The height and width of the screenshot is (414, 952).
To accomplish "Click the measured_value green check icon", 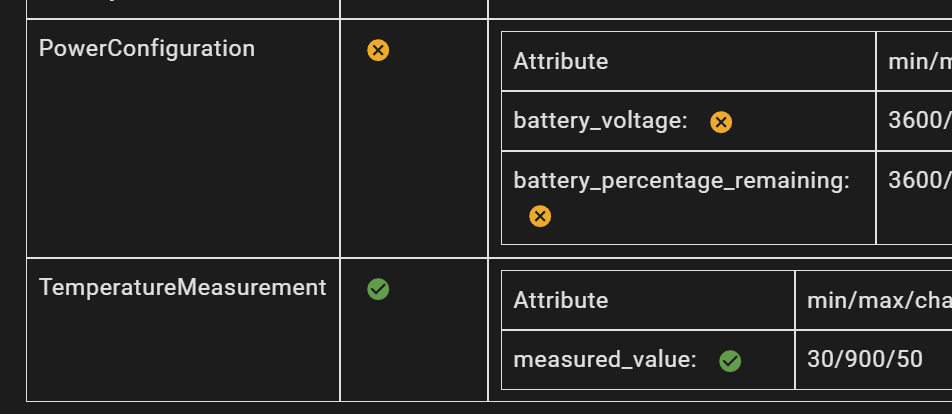I will (x=730, y=361).
